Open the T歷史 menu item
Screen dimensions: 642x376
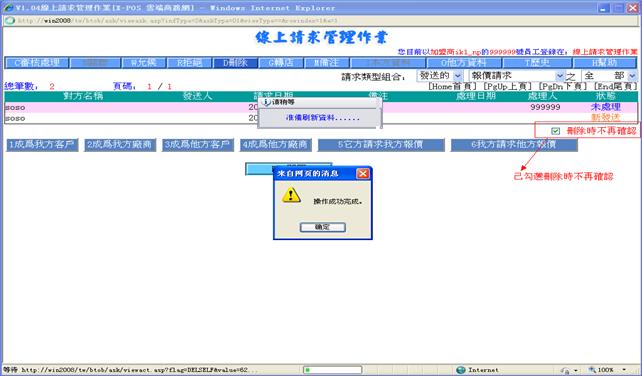coord(537,63)
